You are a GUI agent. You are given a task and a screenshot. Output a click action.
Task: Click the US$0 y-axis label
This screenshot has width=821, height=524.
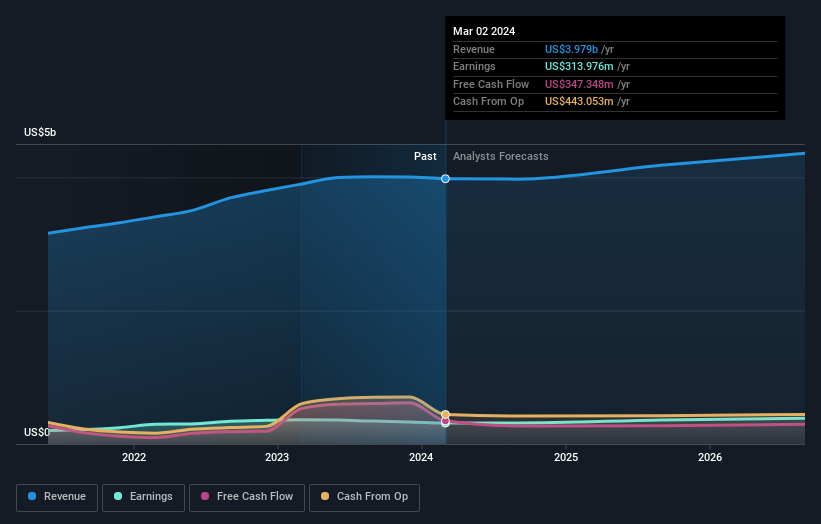tap(37, 432)
